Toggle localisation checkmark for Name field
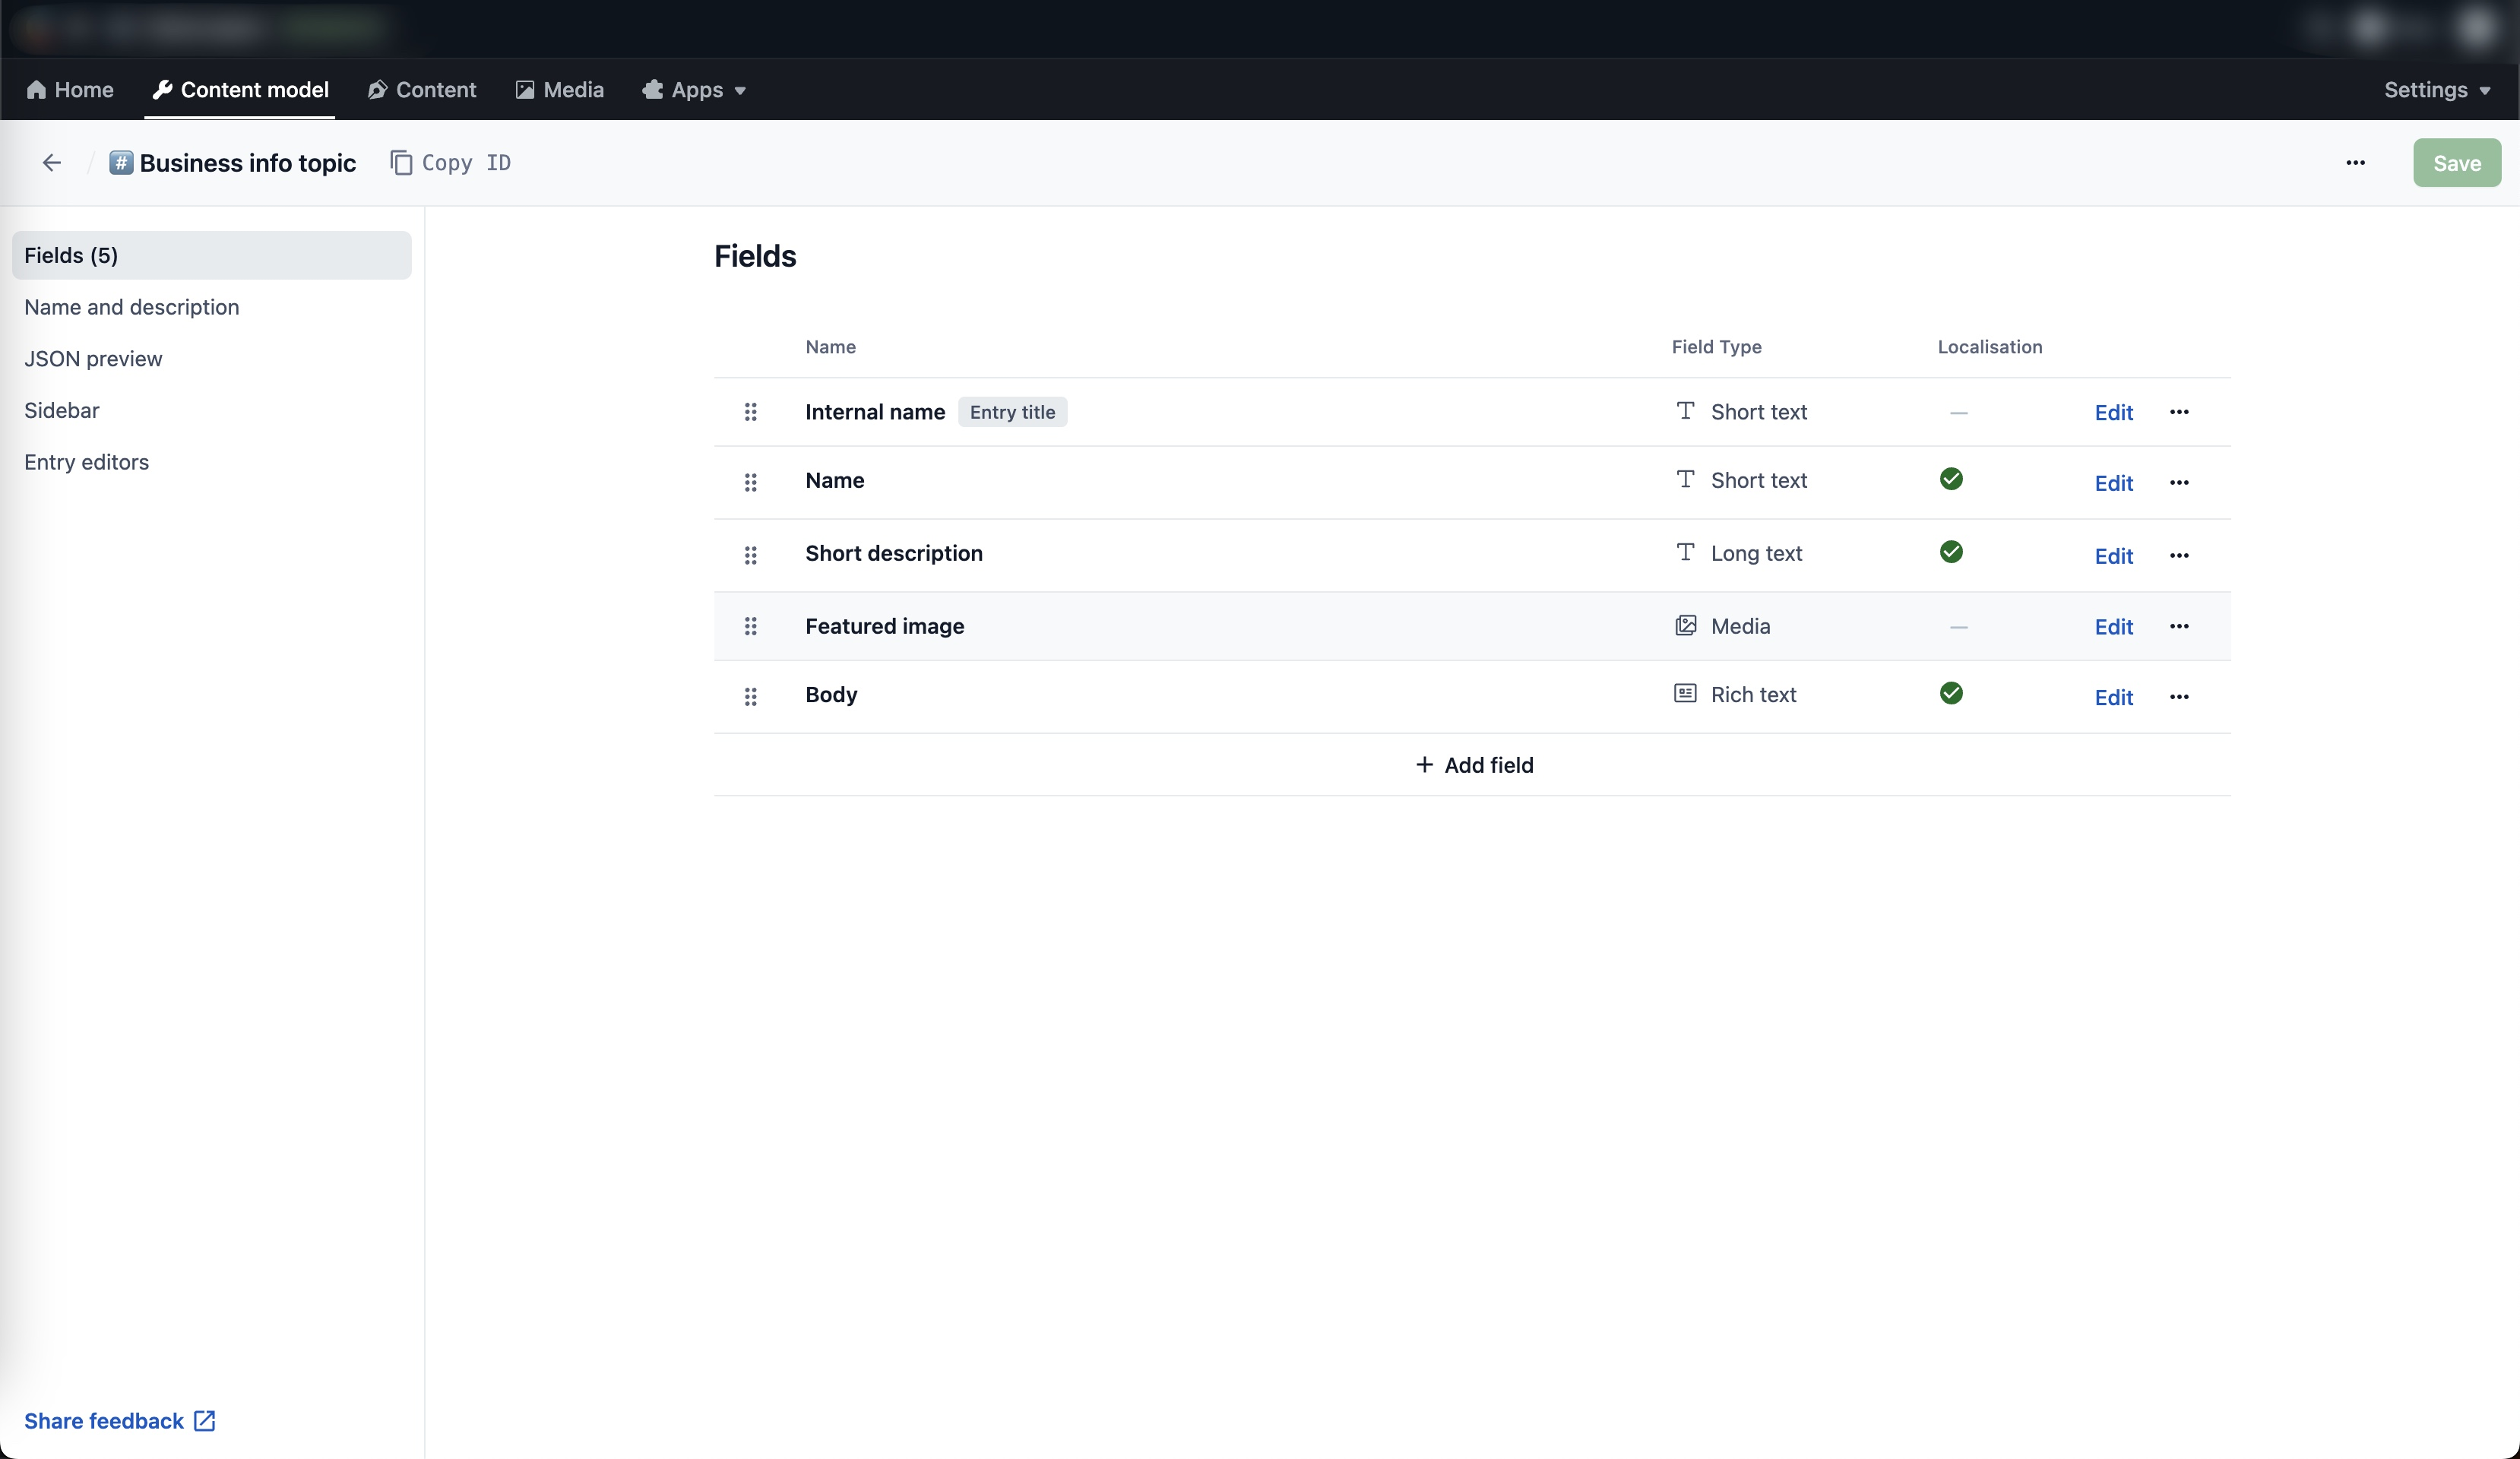The width and height of the screenshot is (2520, 1459). pyautogui.click(x=1950, y=479)
